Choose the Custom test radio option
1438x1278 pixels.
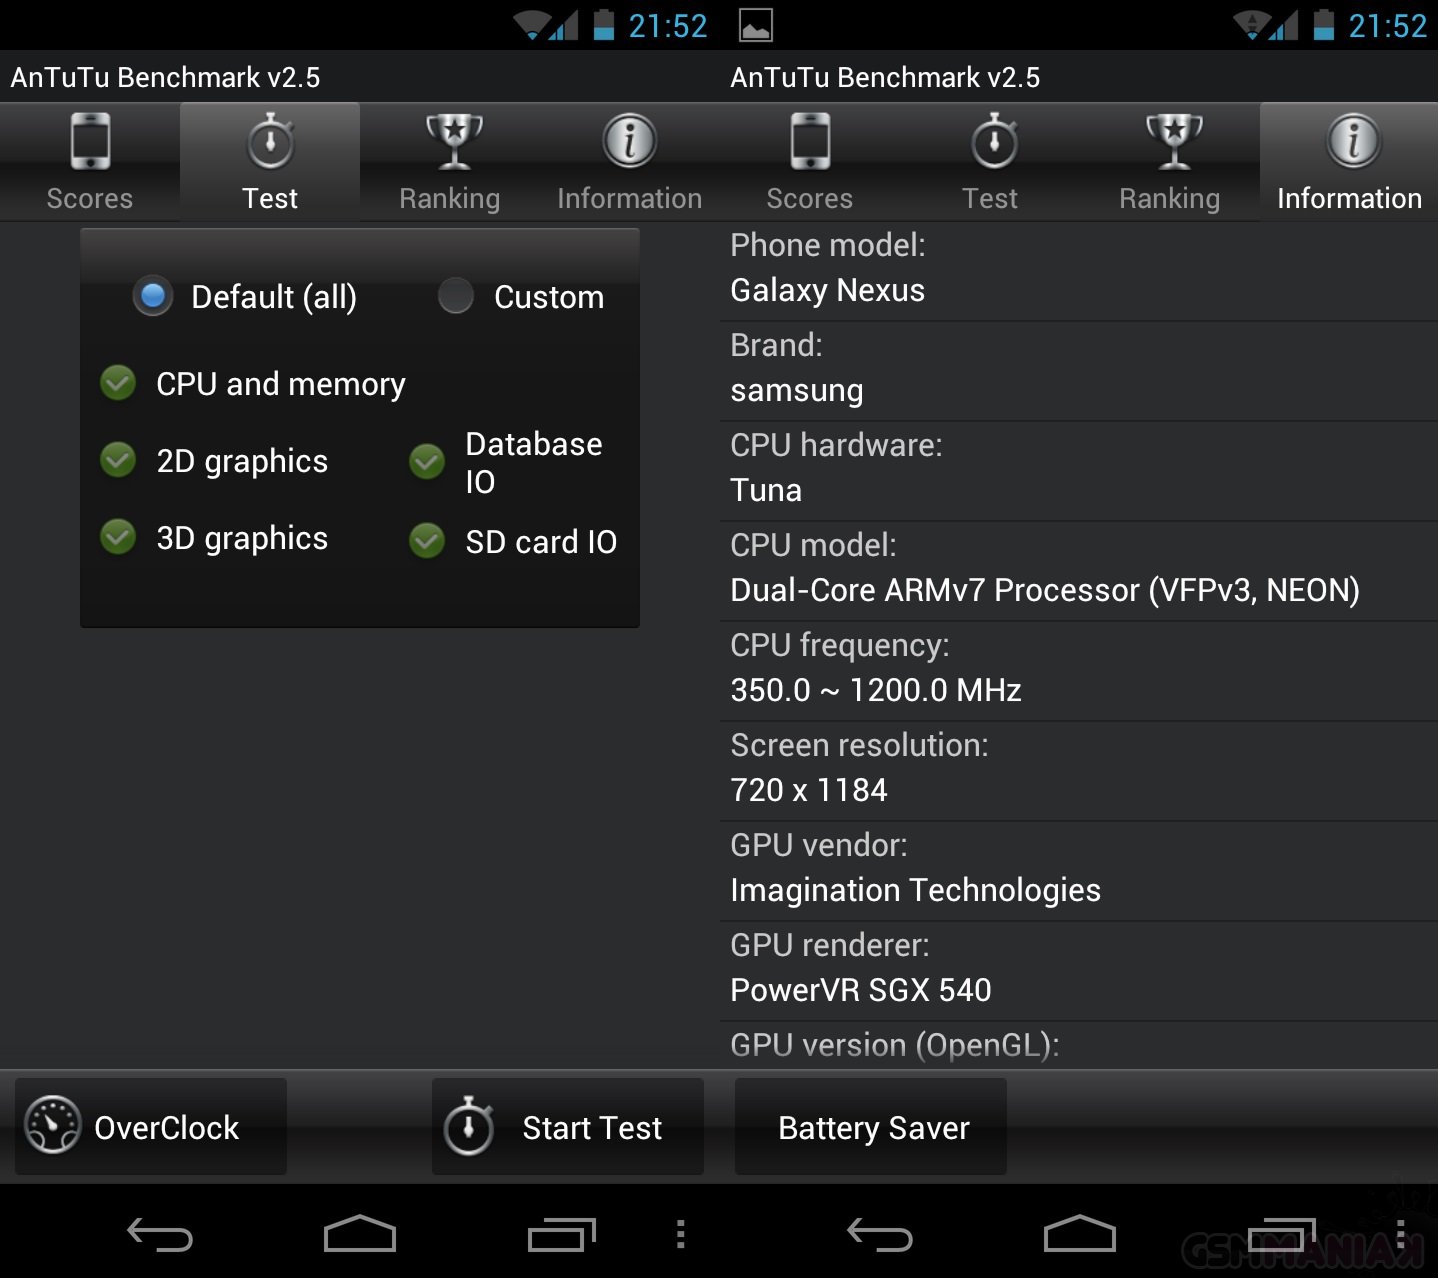click(x=456, y=296)
